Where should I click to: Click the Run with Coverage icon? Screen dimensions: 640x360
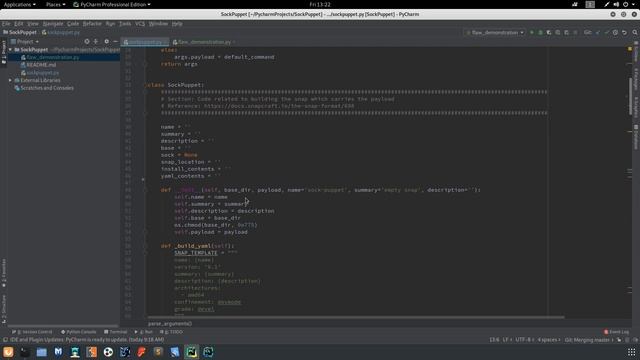pyautogui.click(x=549, y=32)
